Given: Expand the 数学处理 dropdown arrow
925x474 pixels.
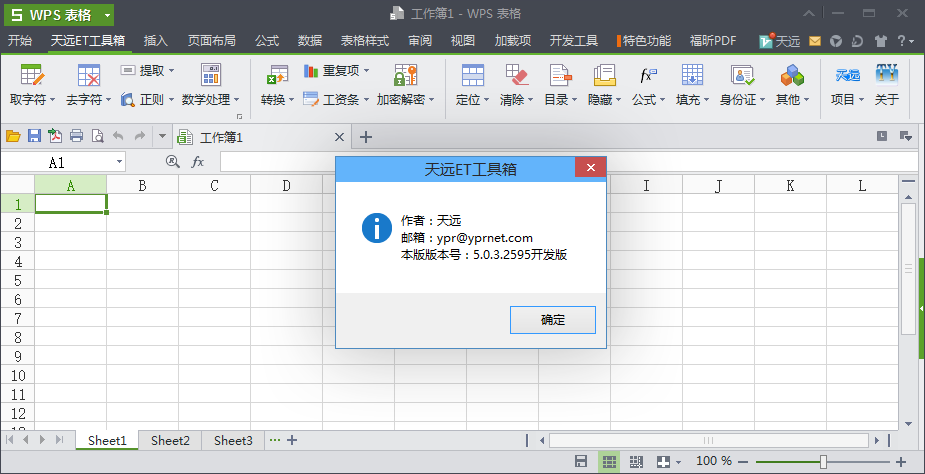Looking at the screenshot, I should coord(237,100).
